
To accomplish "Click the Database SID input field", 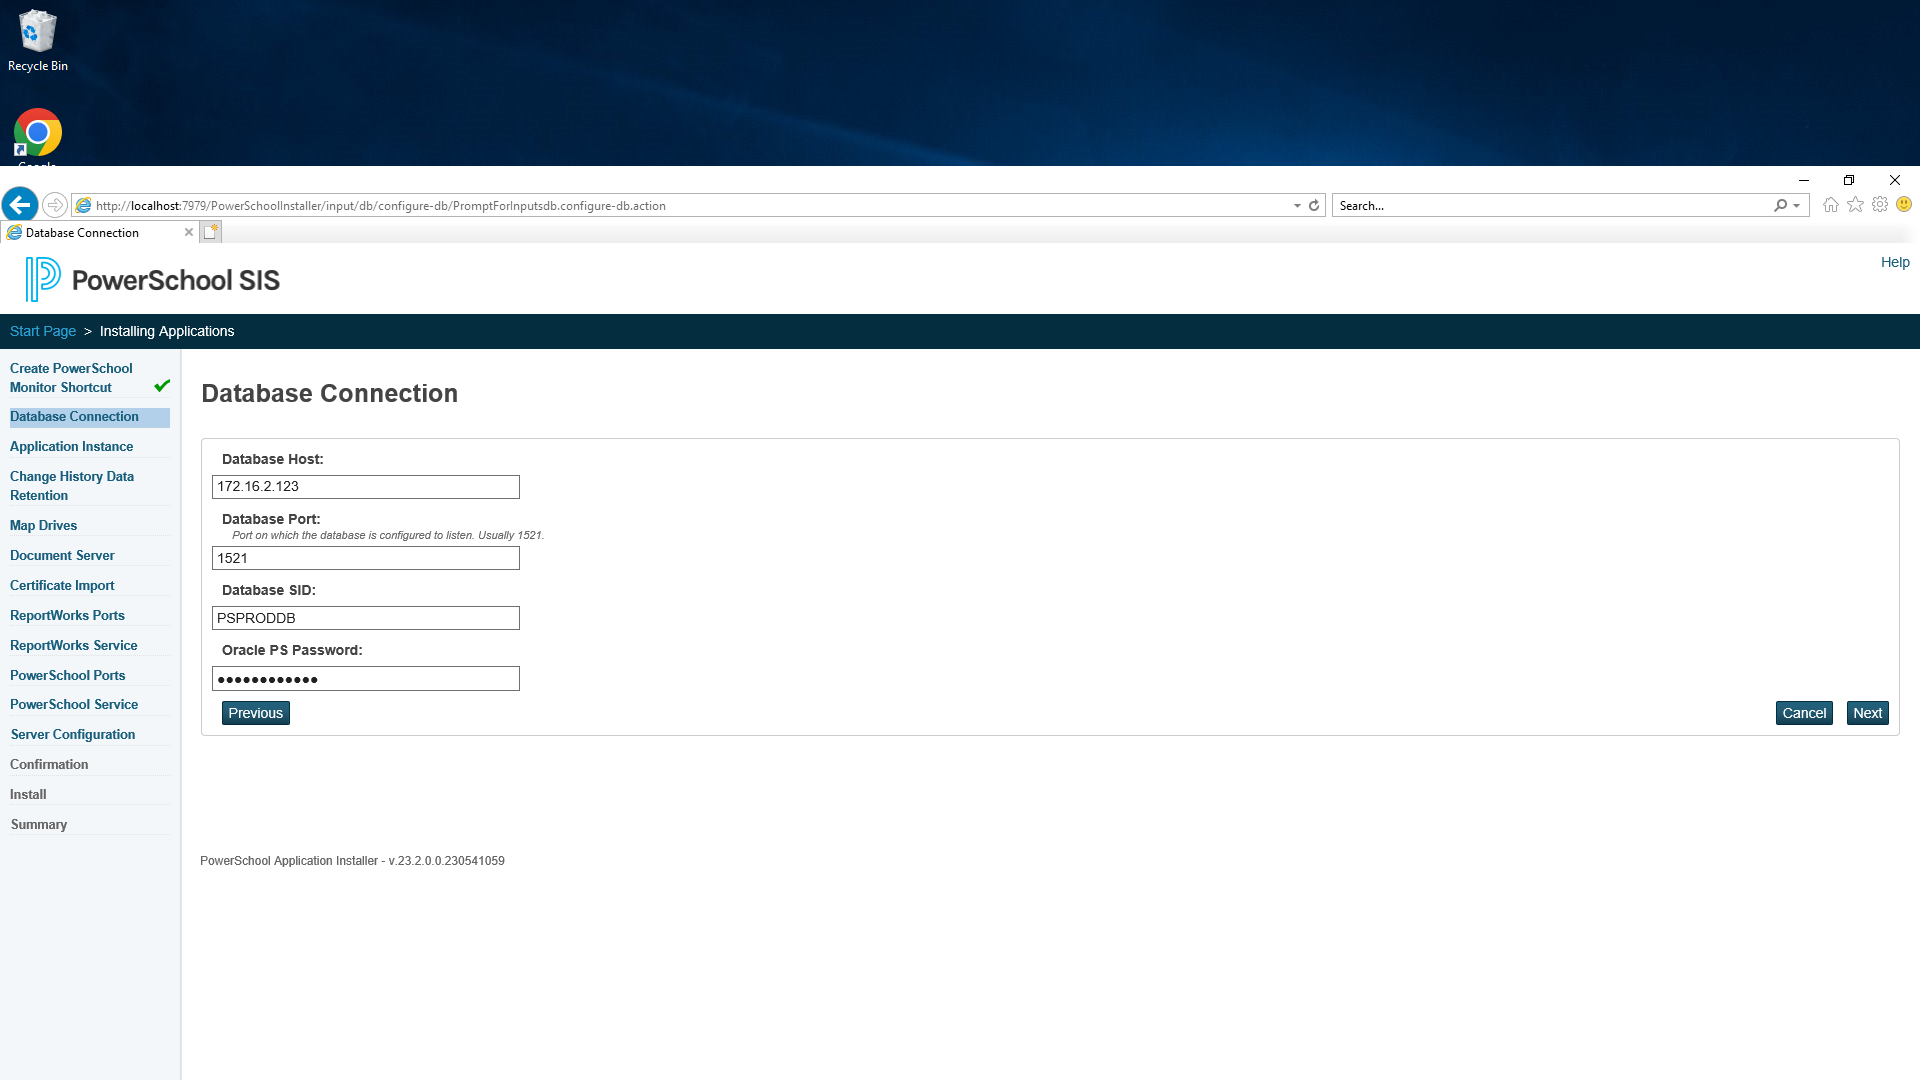I will (366, 618).
